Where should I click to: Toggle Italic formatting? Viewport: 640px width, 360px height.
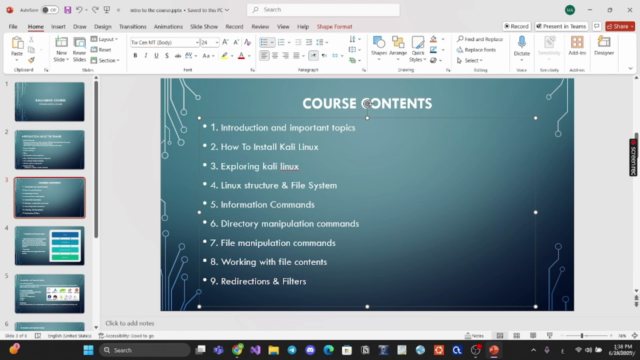(x=146, y=56)
